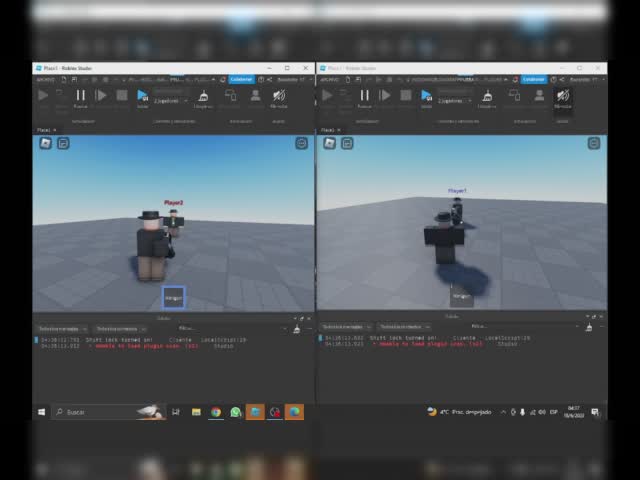
Task: Open the more options icon in right viewport
Action: (594, 143)
